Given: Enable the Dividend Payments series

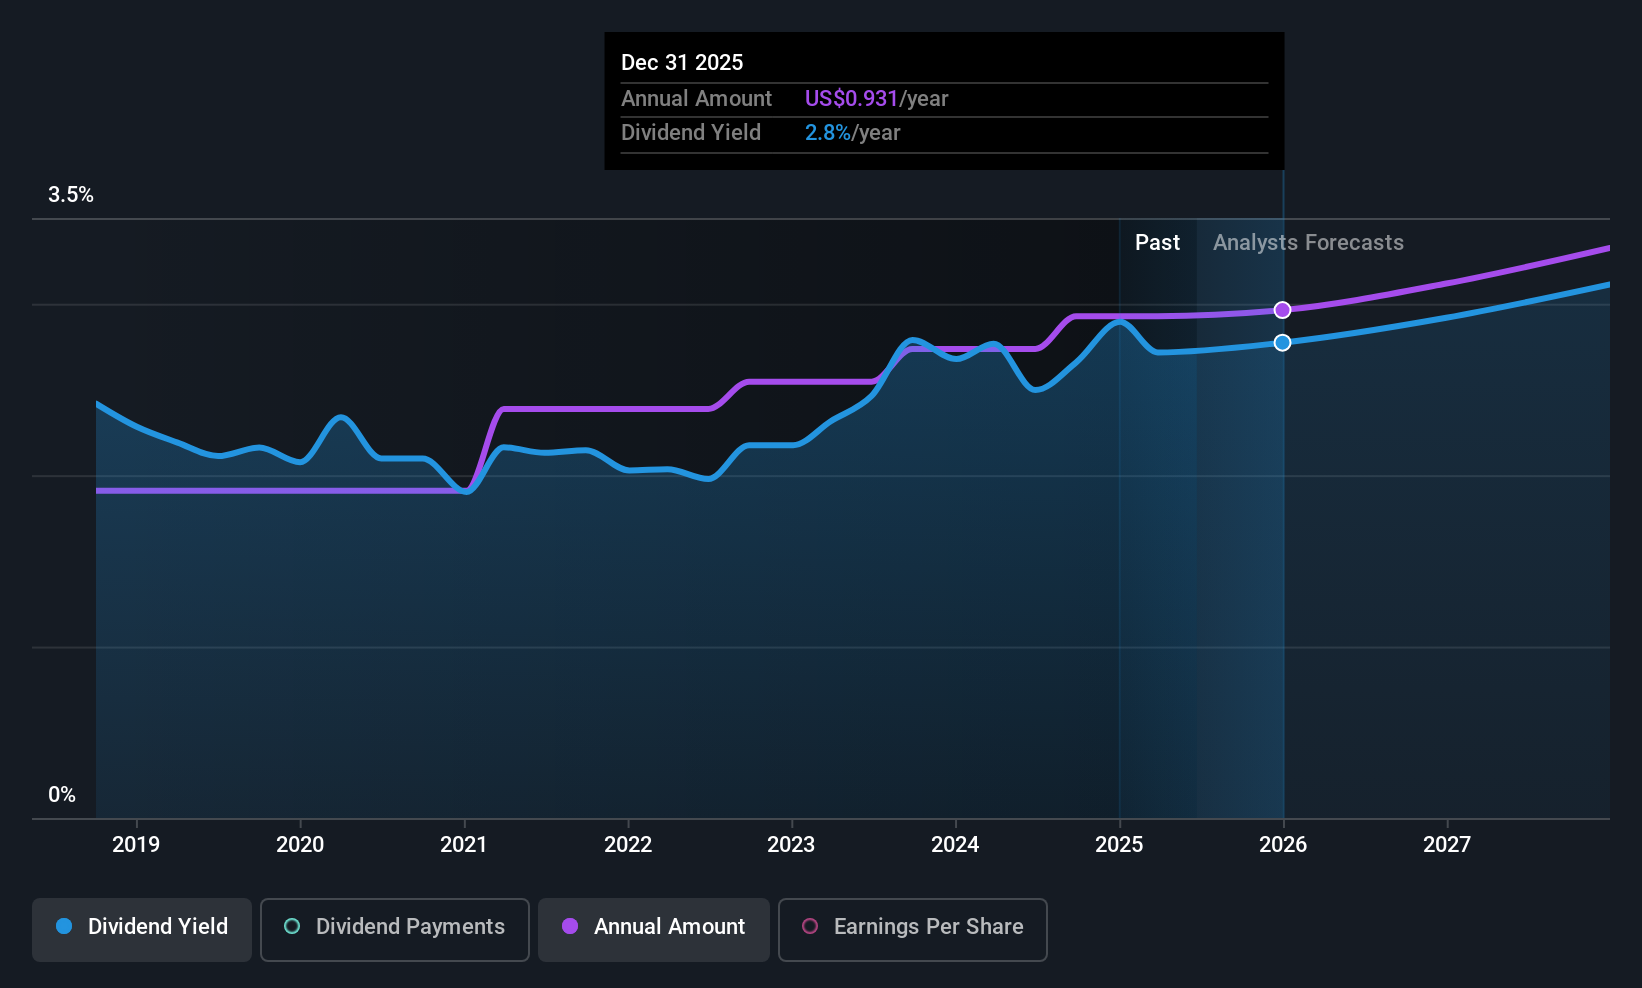Looking at the screenshot, I should pos(395,929).
